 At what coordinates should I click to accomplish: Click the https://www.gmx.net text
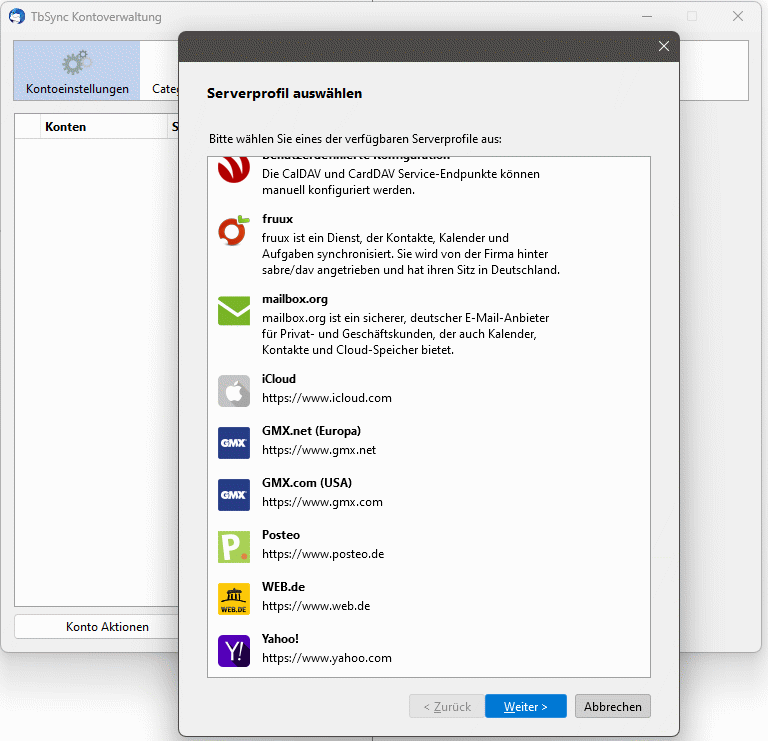pyautogui.click(x=319, y=450)
